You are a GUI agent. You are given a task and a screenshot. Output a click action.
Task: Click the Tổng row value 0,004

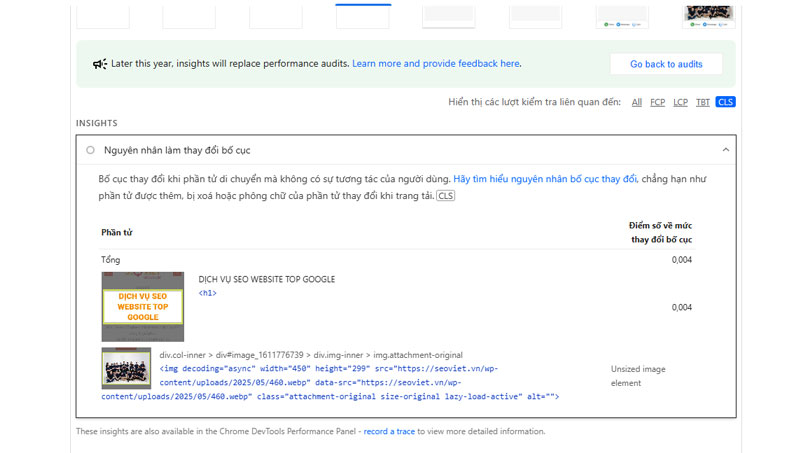682,260
